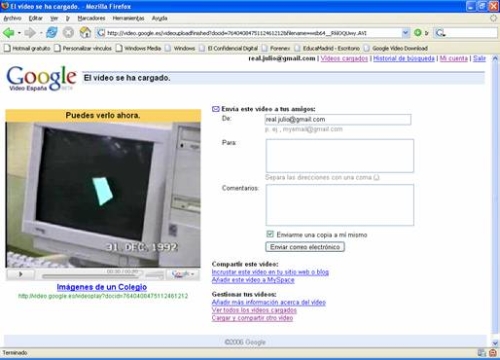Reload the page with the refresh icon
The width and height of the screenshot is (500, 360).
click(x=52, y=33)
